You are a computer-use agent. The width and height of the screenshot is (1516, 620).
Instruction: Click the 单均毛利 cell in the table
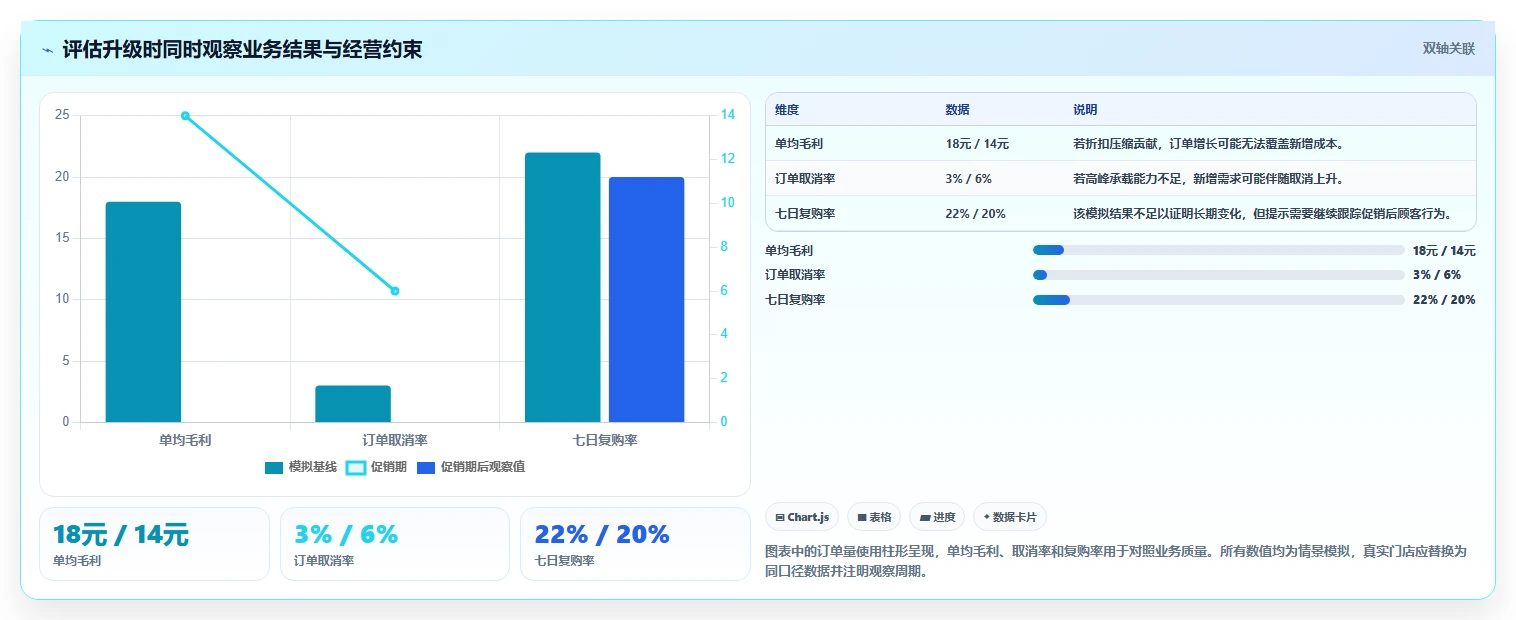point(799,143)
